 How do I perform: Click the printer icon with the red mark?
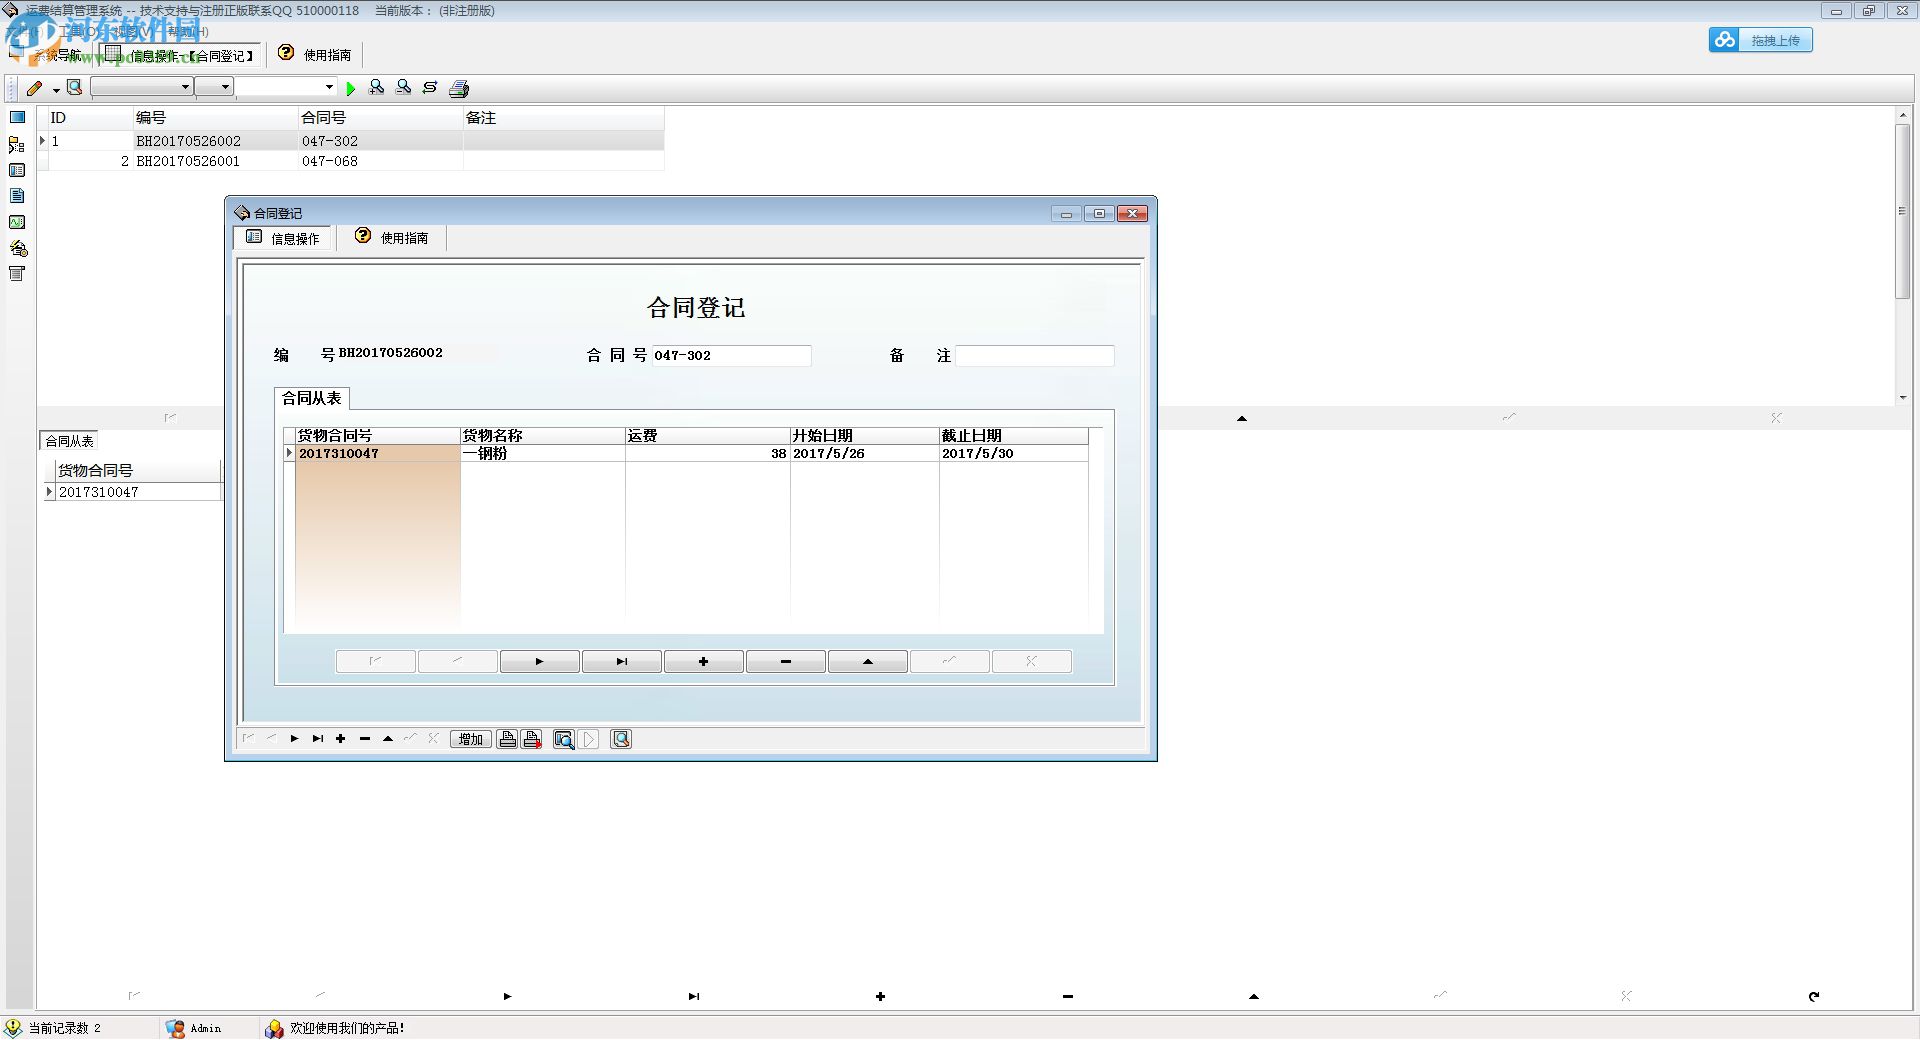532,739
